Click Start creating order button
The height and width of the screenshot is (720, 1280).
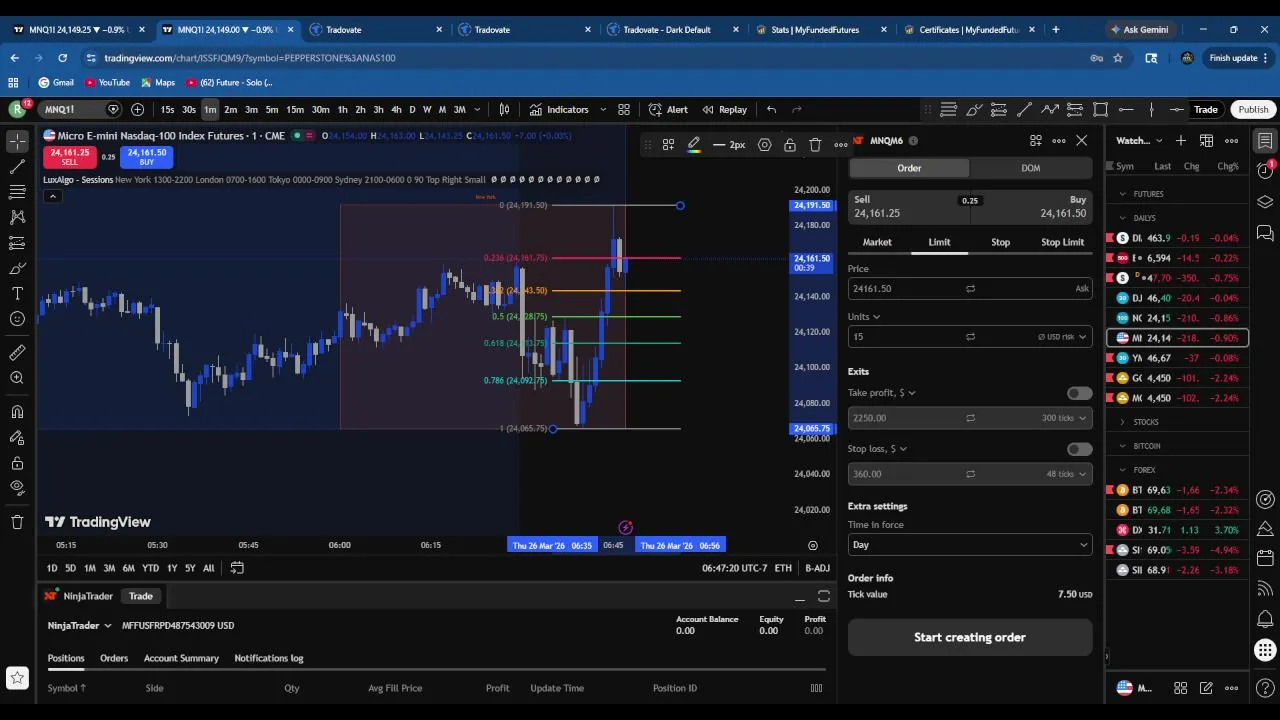click(x=969, y=637)
